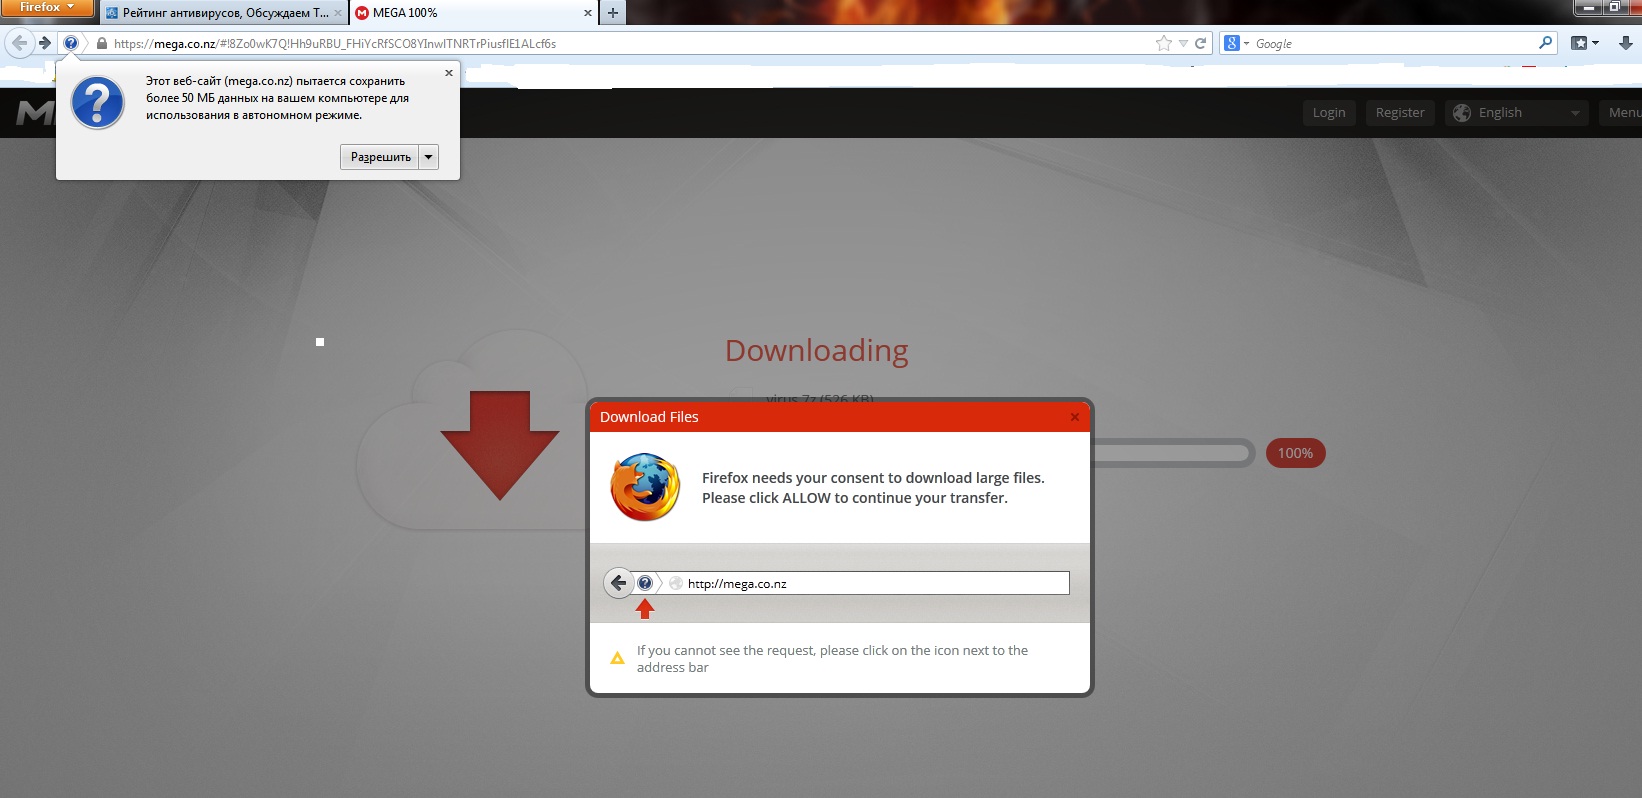Click the 'Firefox needs your consent' message text
The width and height of the screenshot is (1642, 798).
click(873, 488)
